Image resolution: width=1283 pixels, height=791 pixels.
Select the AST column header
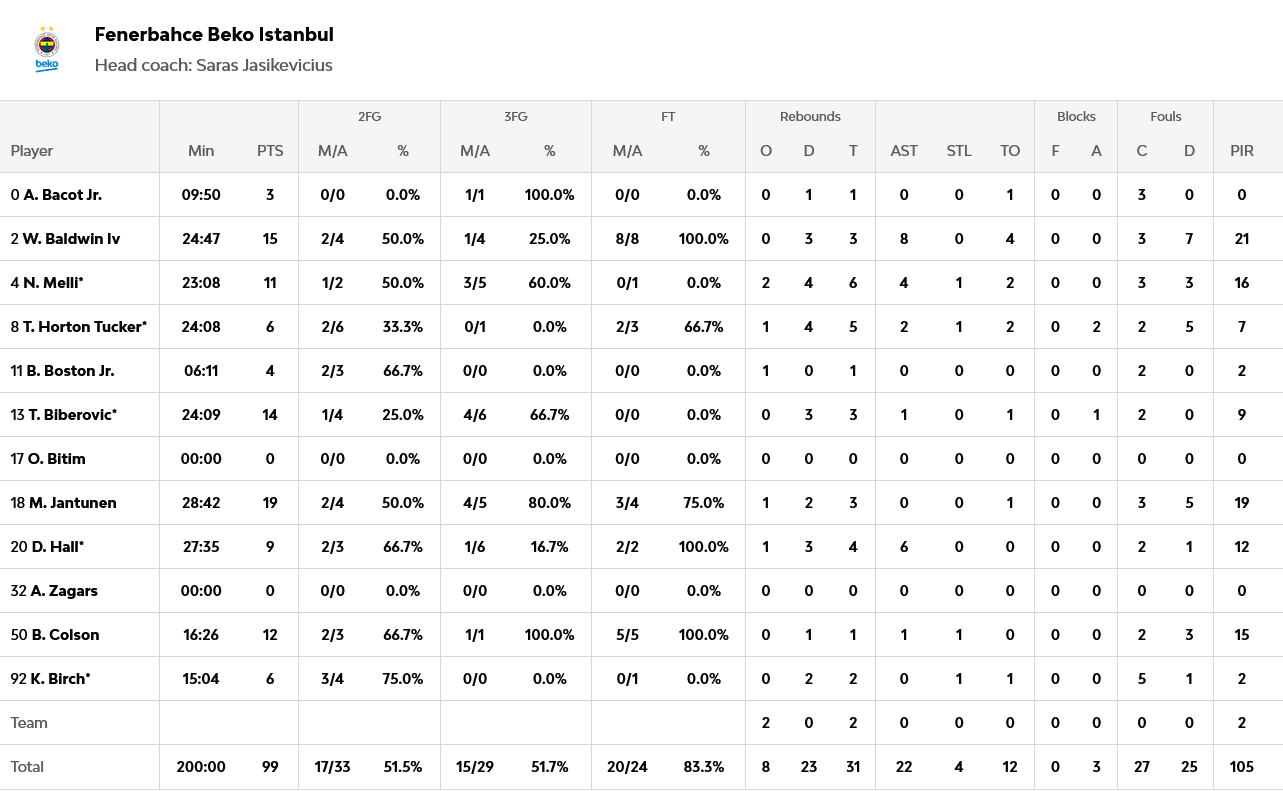[x=904, y=151]
